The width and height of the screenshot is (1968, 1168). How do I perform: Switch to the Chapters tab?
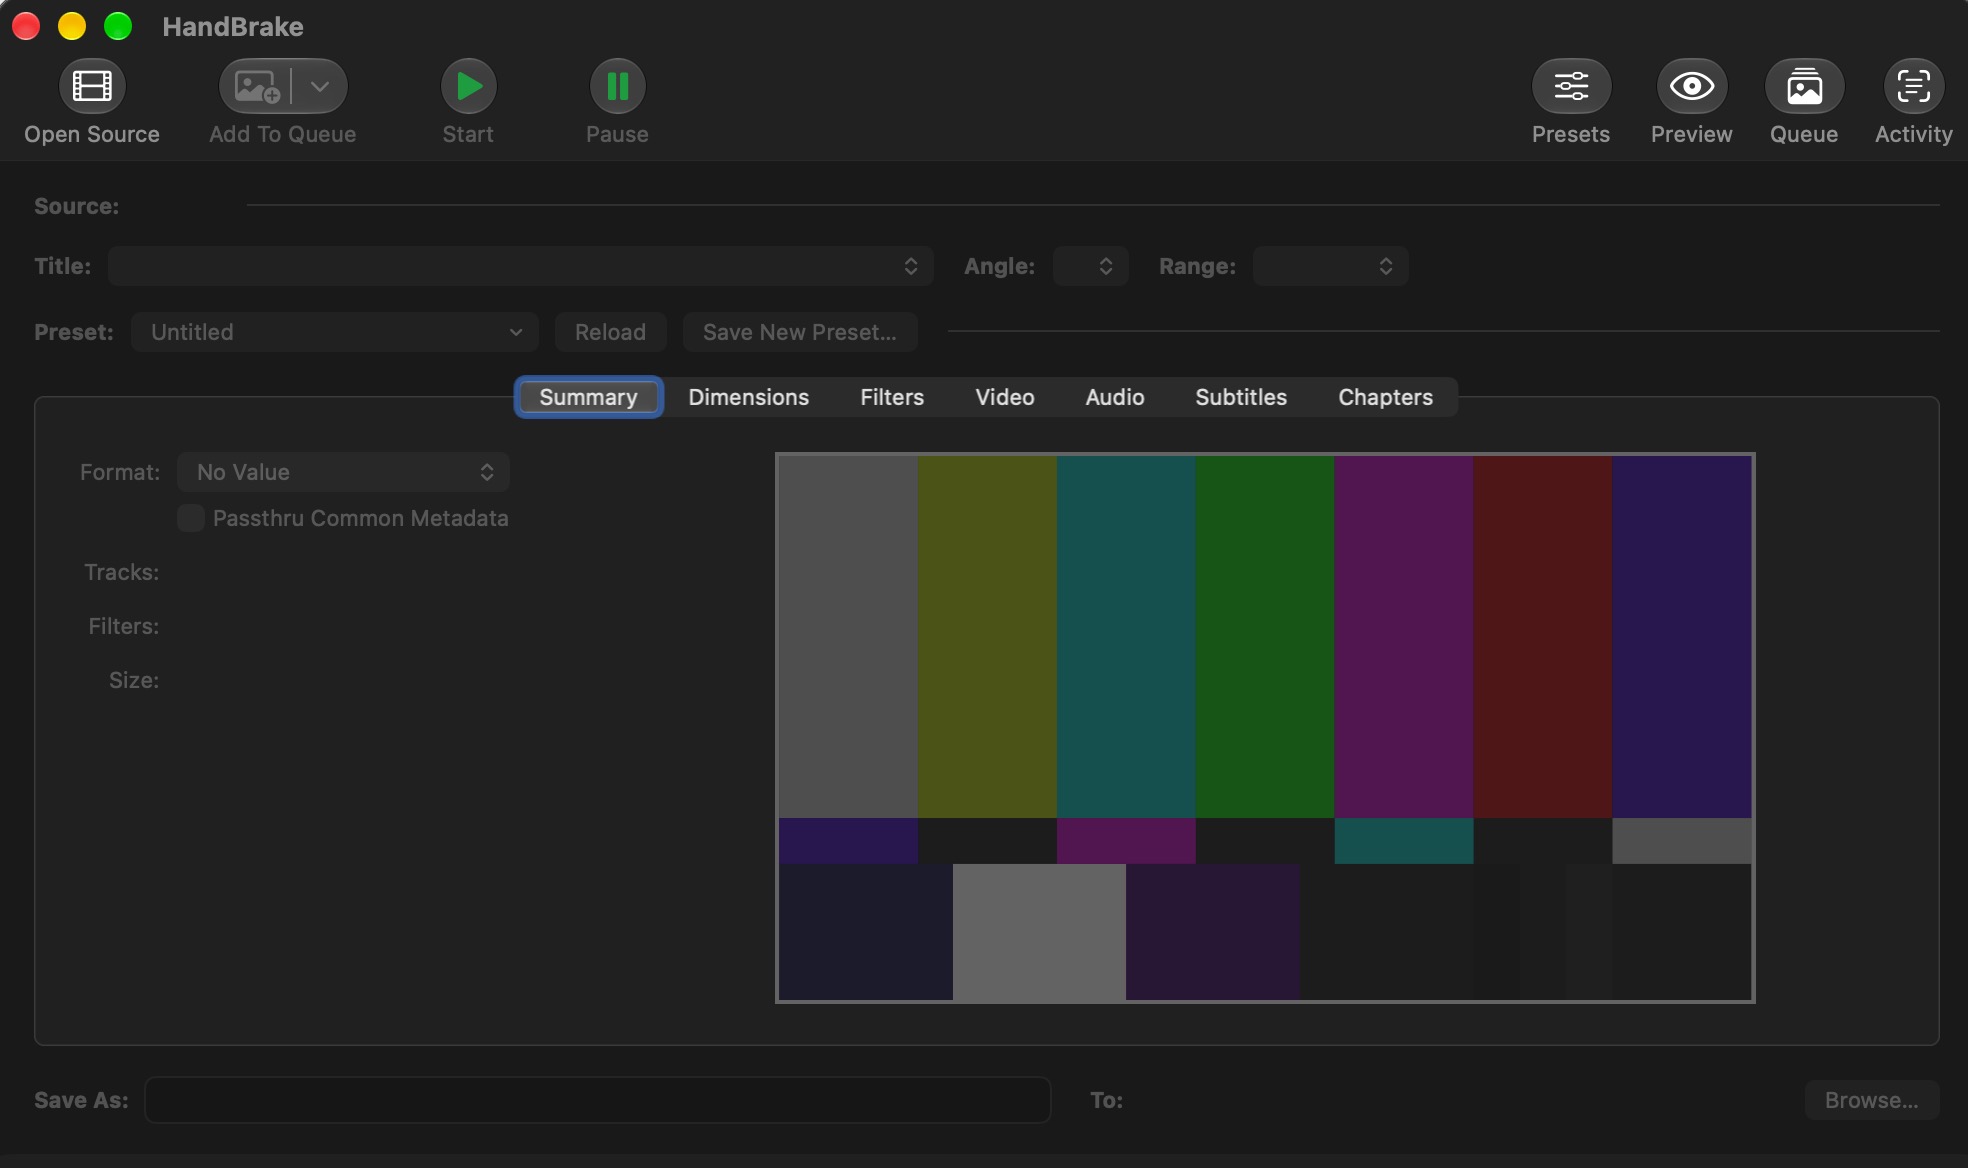pyautogui.click(x=1386, y=397)
